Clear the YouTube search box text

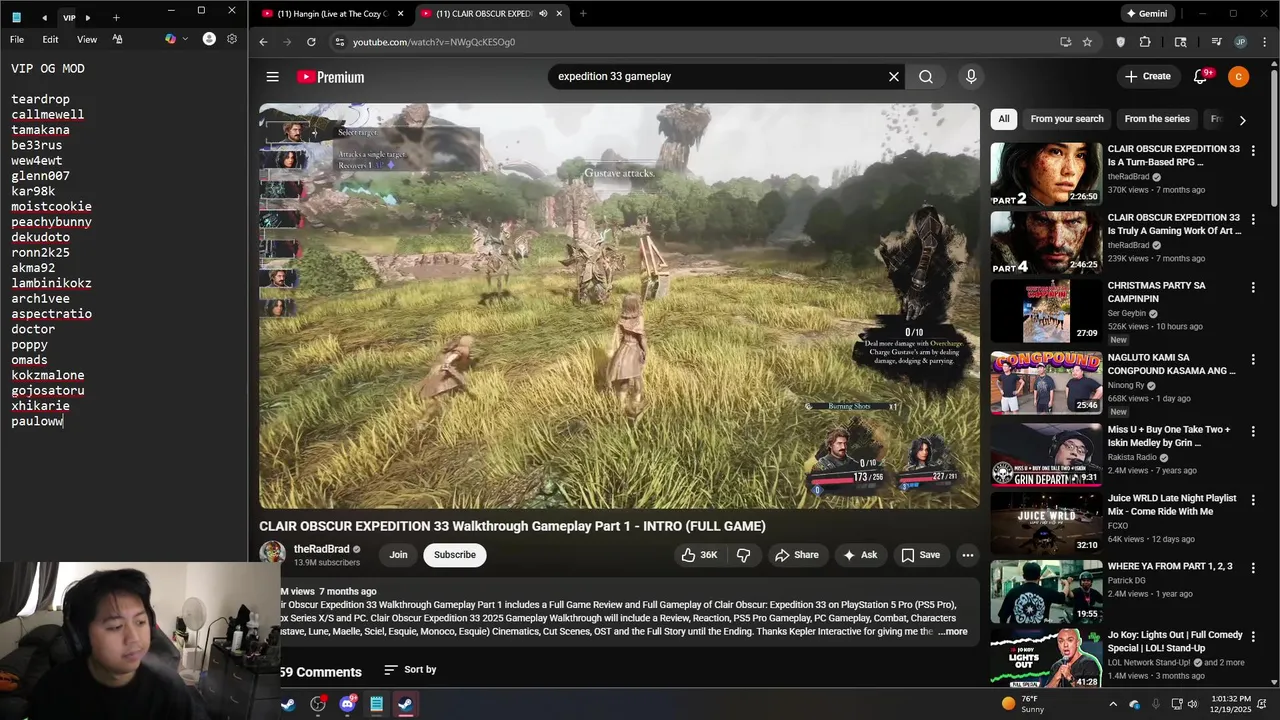coord(894,77)
